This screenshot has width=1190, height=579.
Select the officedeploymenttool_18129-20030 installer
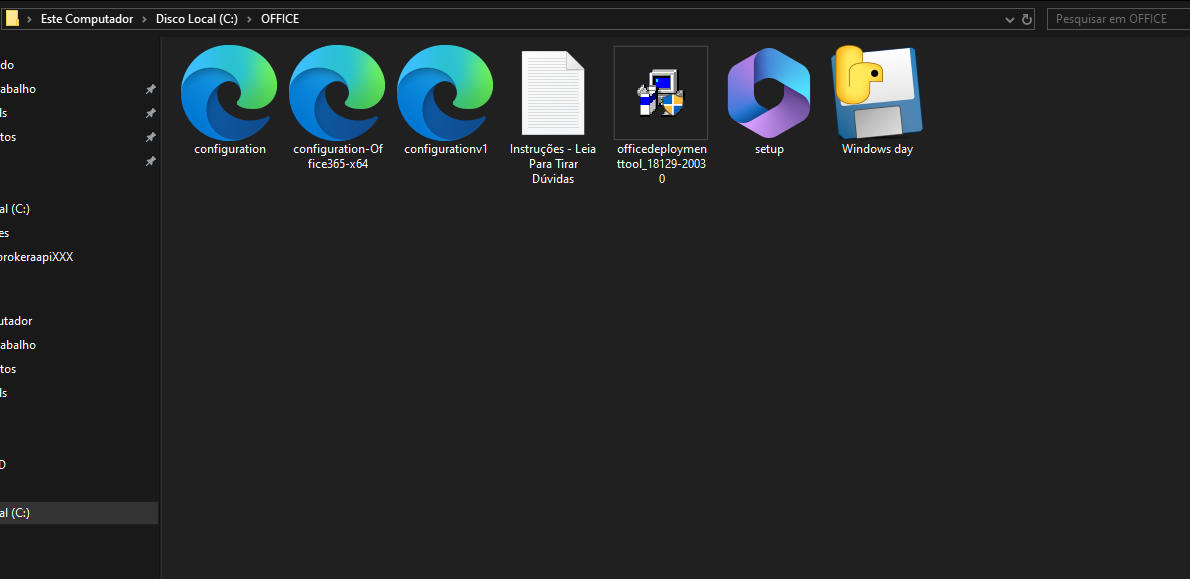(660, 94)
